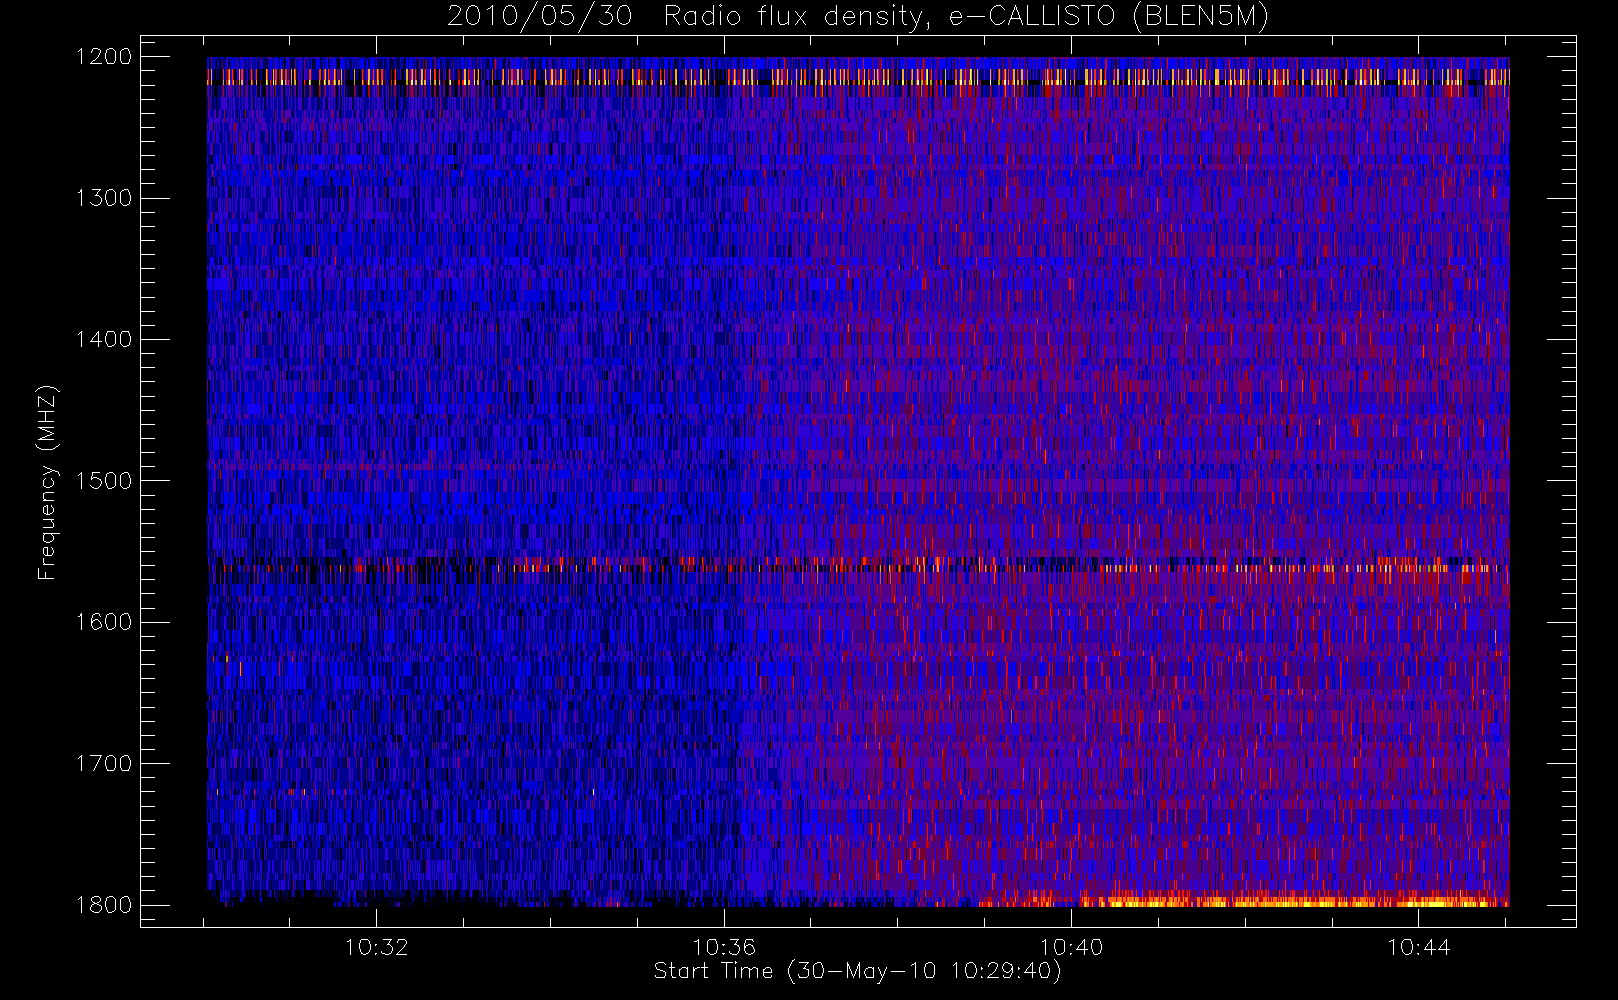
Task: Click the 'Start Time (30-May-10 10:29:40)' label
Action: click(858, 971)
